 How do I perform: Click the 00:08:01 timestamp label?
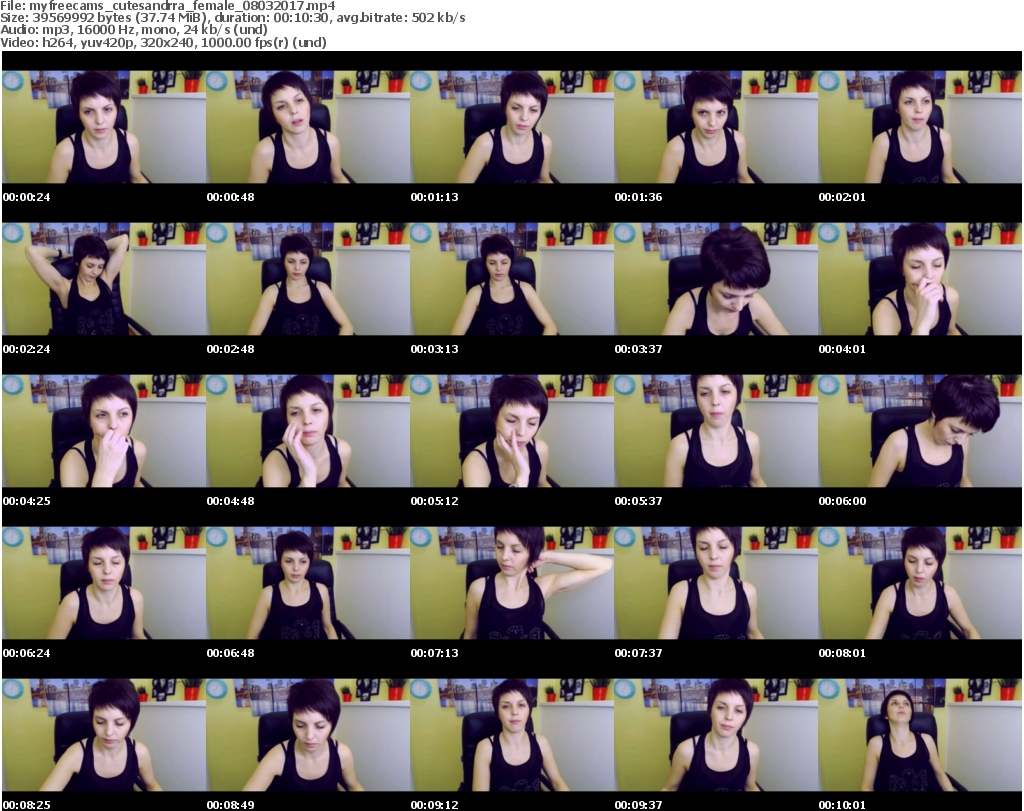coord(842,653)
